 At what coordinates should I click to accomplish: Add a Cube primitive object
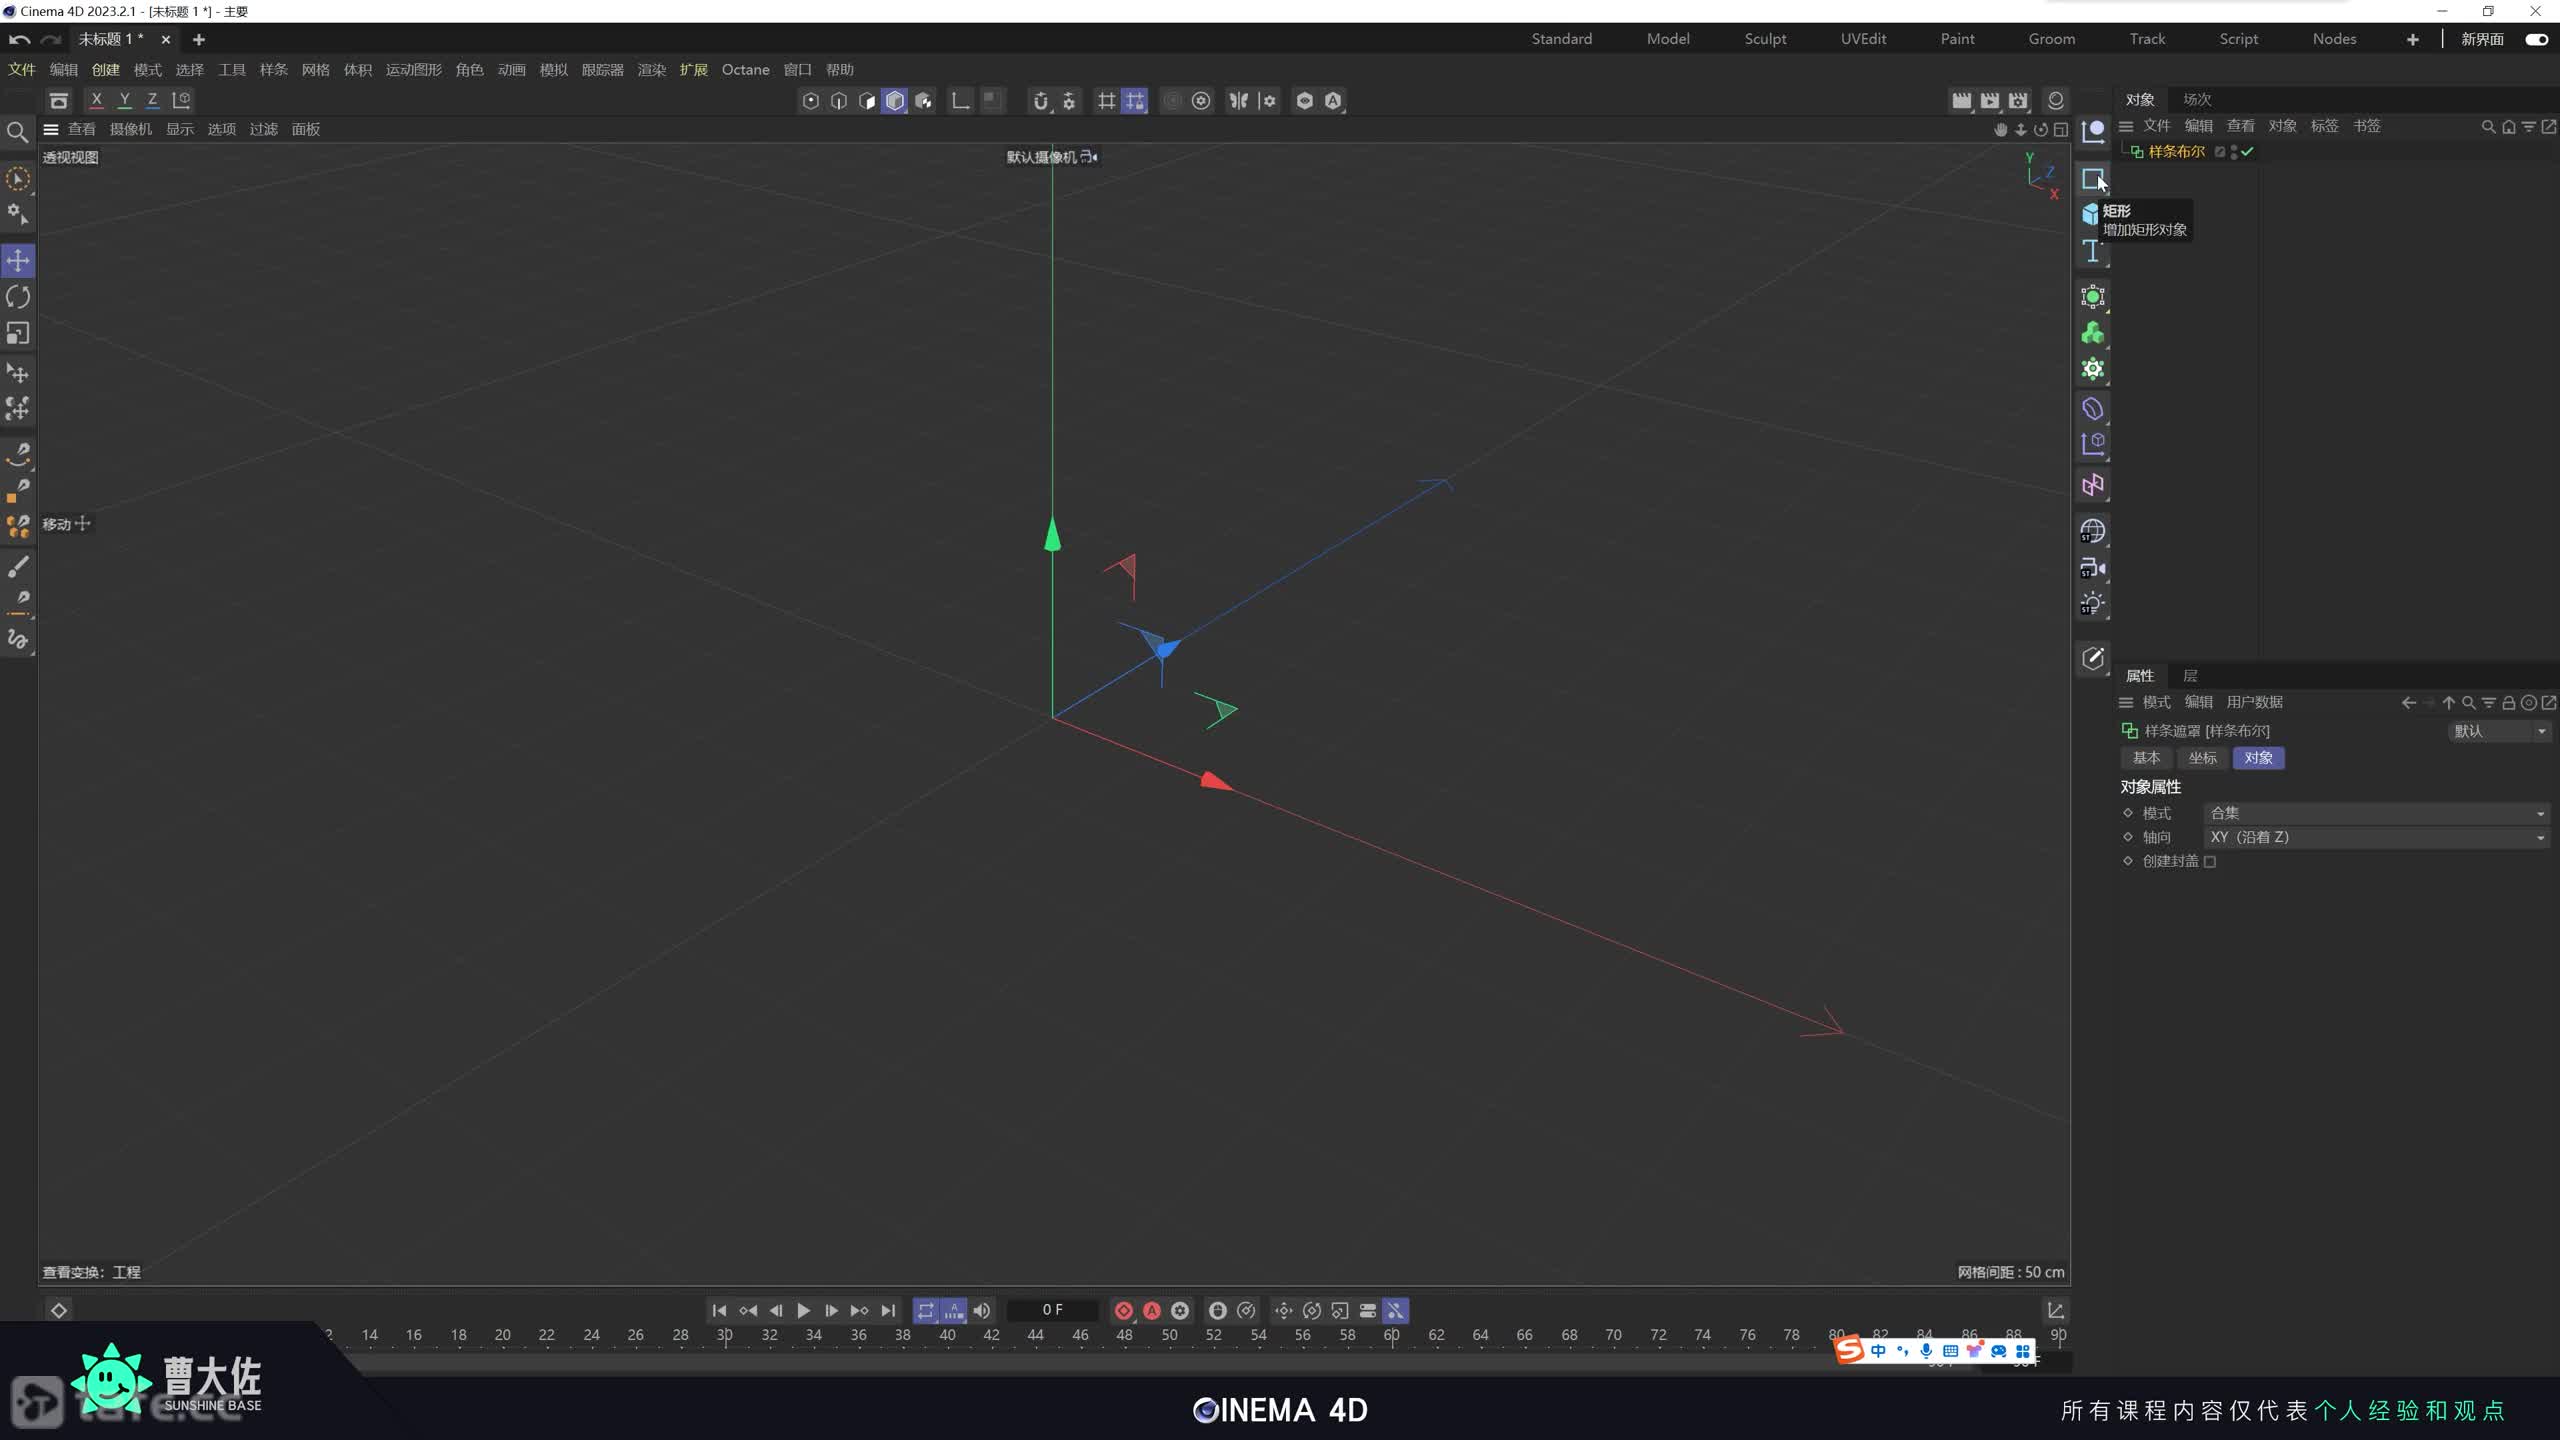click(2090, 214)
